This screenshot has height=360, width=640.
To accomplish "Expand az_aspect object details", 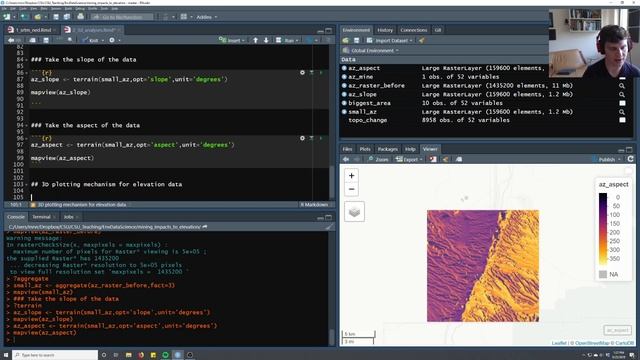I will (344, 68).
